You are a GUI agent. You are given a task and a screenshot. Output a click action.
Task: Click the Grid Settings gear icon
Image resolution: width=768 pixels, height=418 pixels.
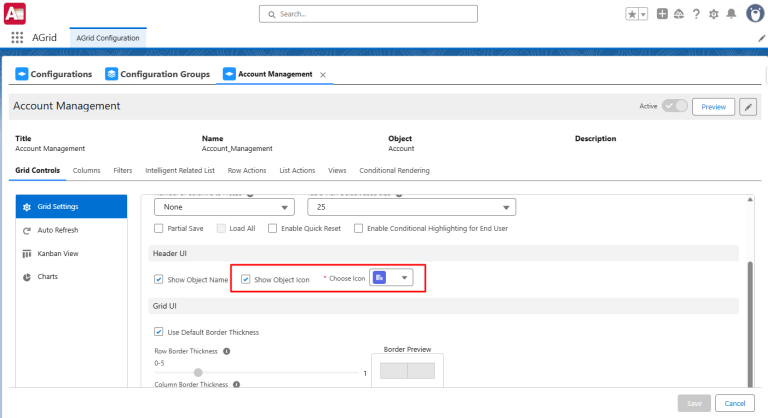pyautogui.click(x=27, y=207)
